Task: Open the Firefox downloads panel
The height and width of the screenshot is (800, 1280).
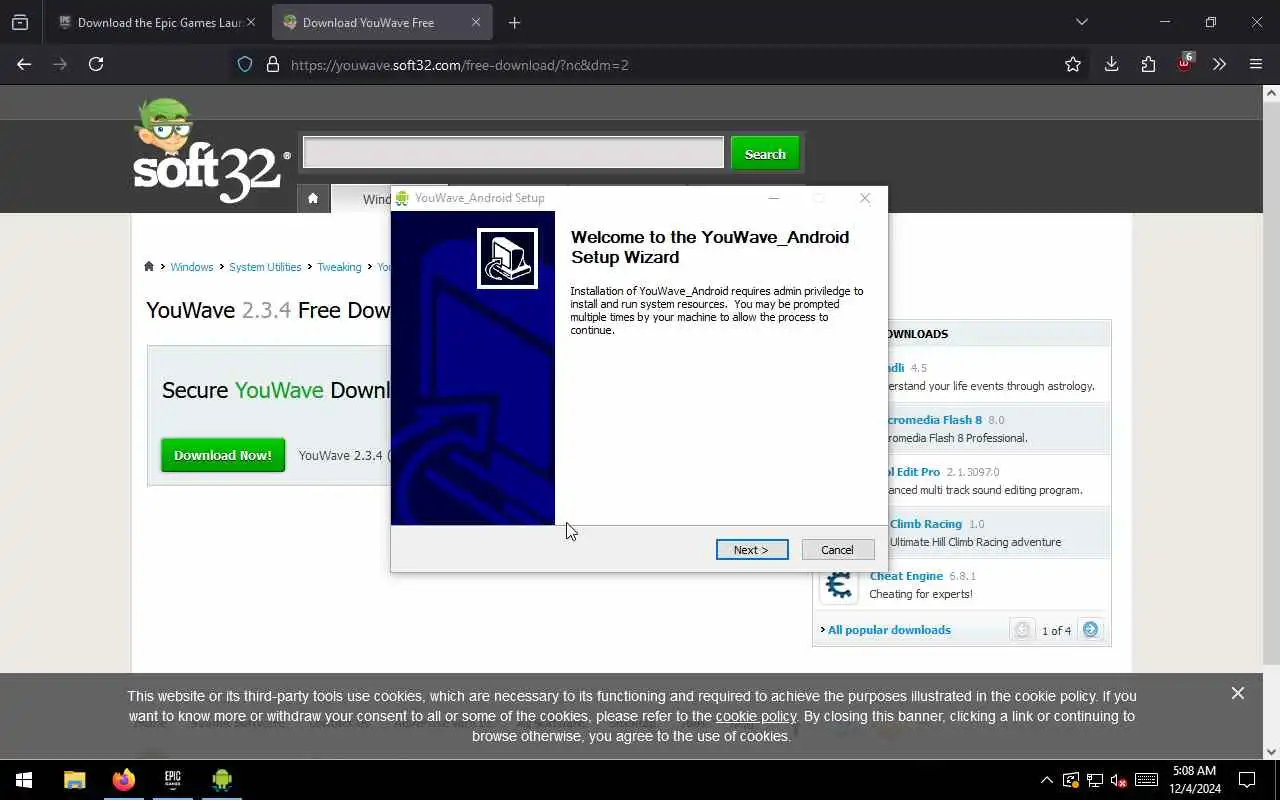Action: point(1111,64)
